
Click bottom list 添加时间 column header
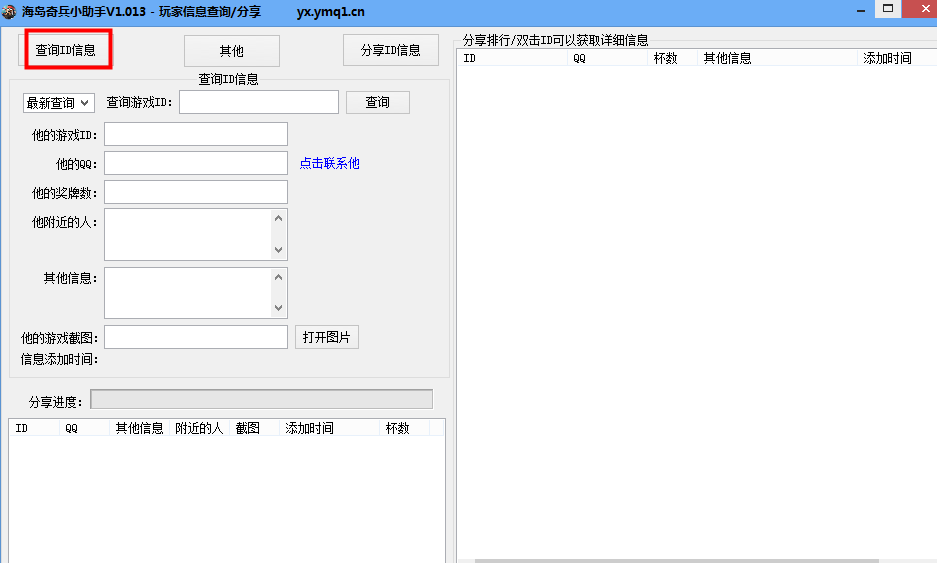pos(329,428)
